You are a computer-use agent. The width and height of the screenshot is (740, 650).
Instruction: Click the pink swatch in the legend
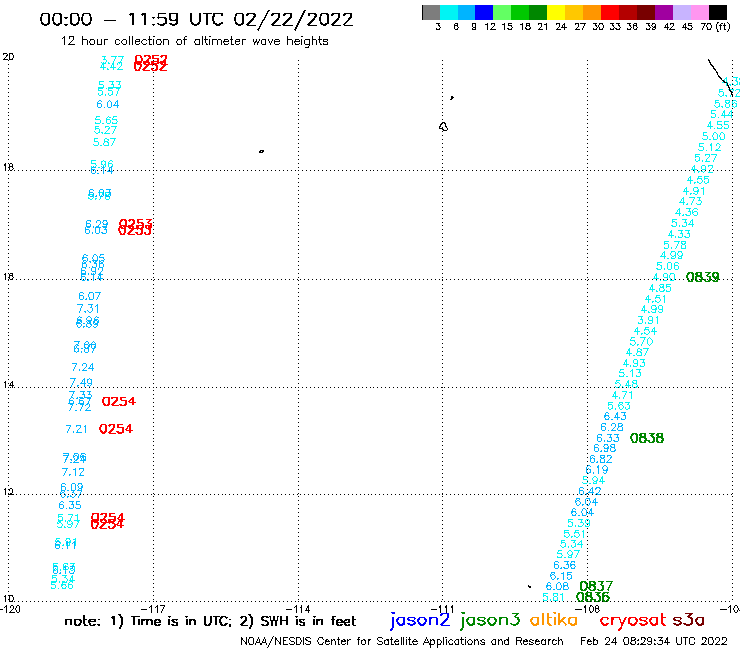pos(699,12)
